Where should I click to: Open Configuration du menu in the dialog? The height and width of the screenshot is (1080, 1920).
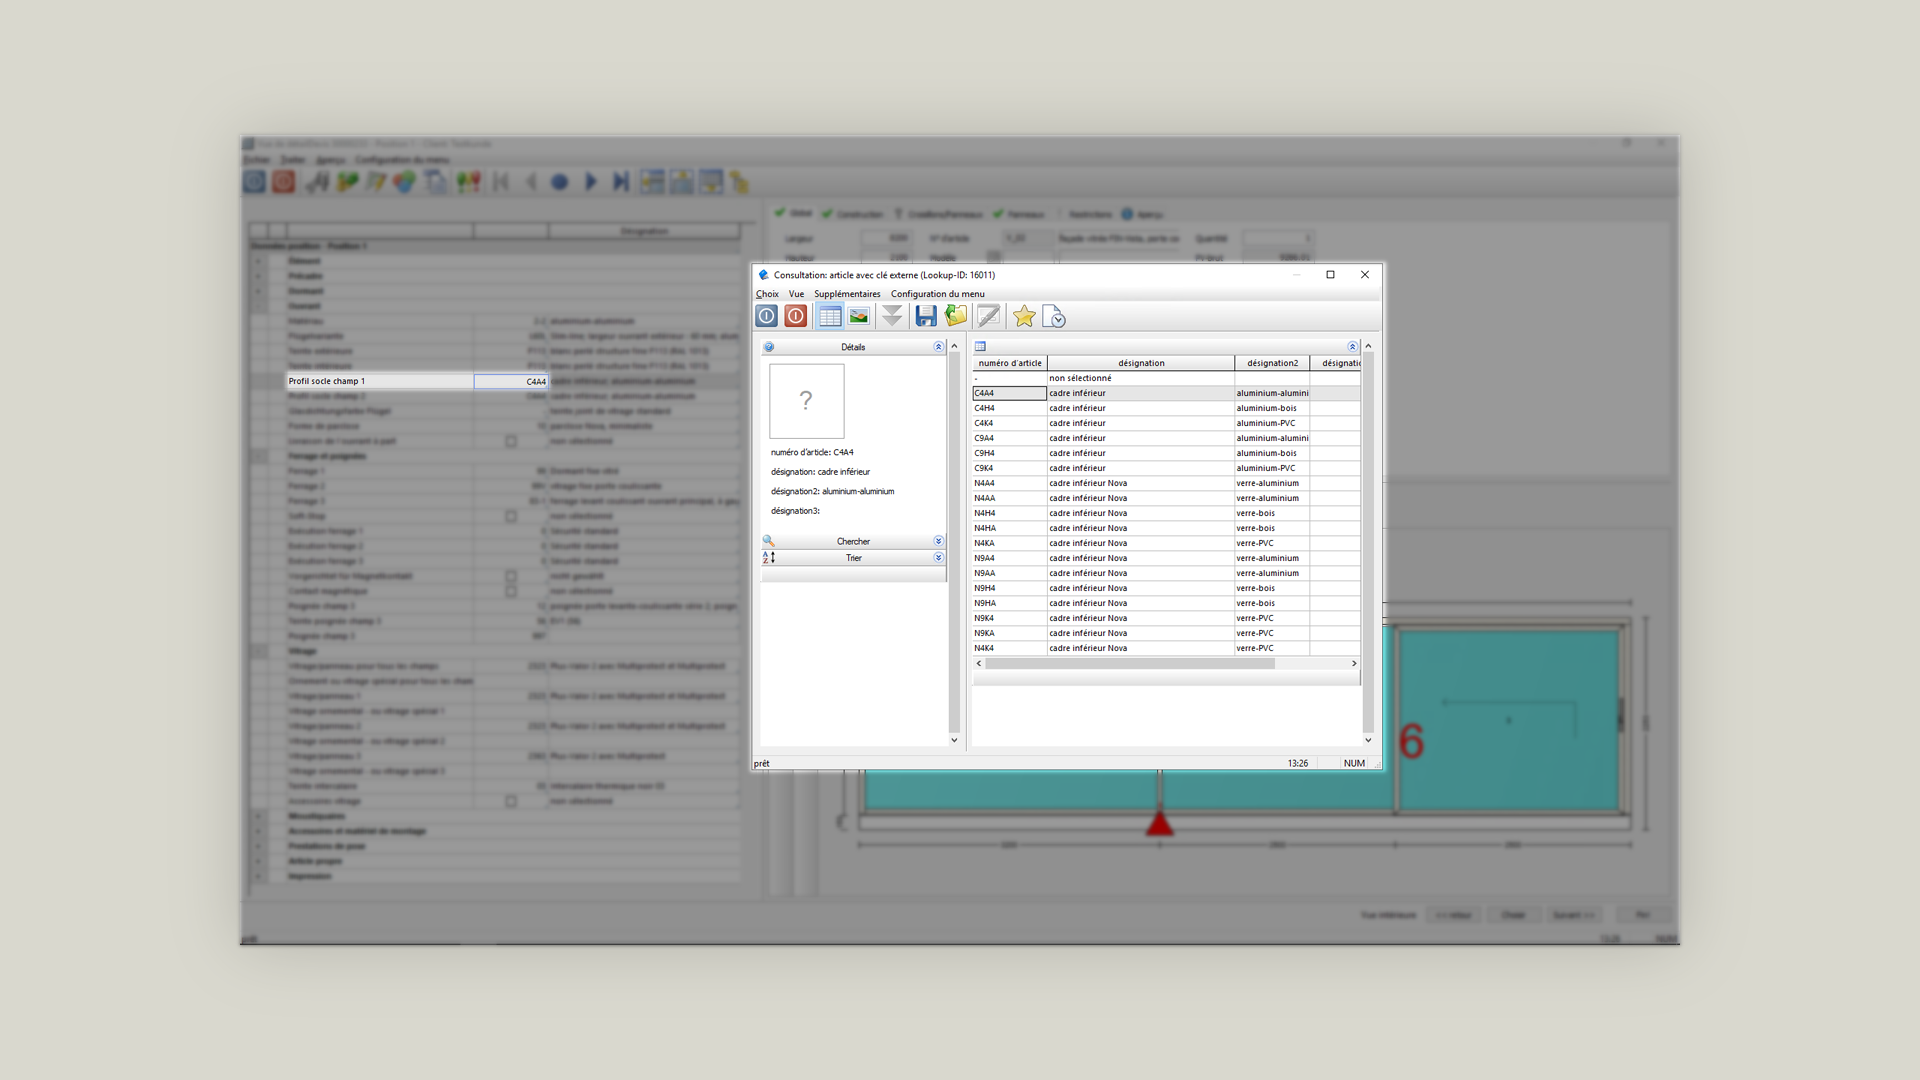coord(938,294)
